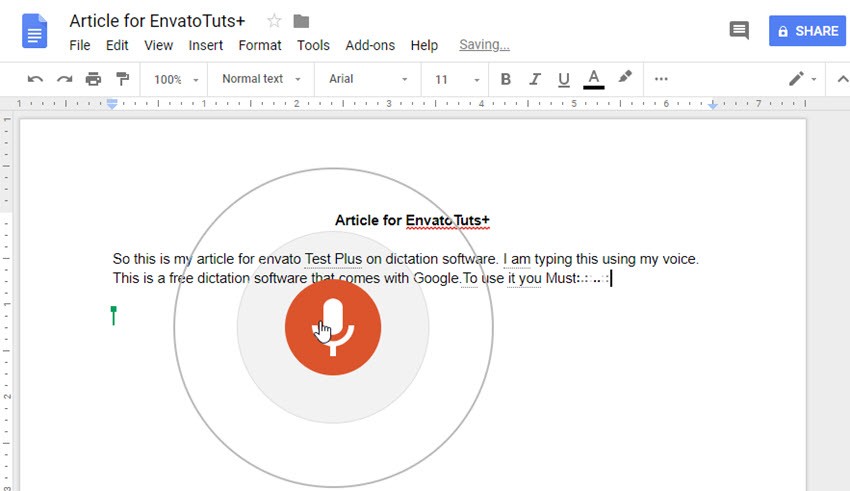
Task: Choose text color with the A icon
Action: click(593, 79)
